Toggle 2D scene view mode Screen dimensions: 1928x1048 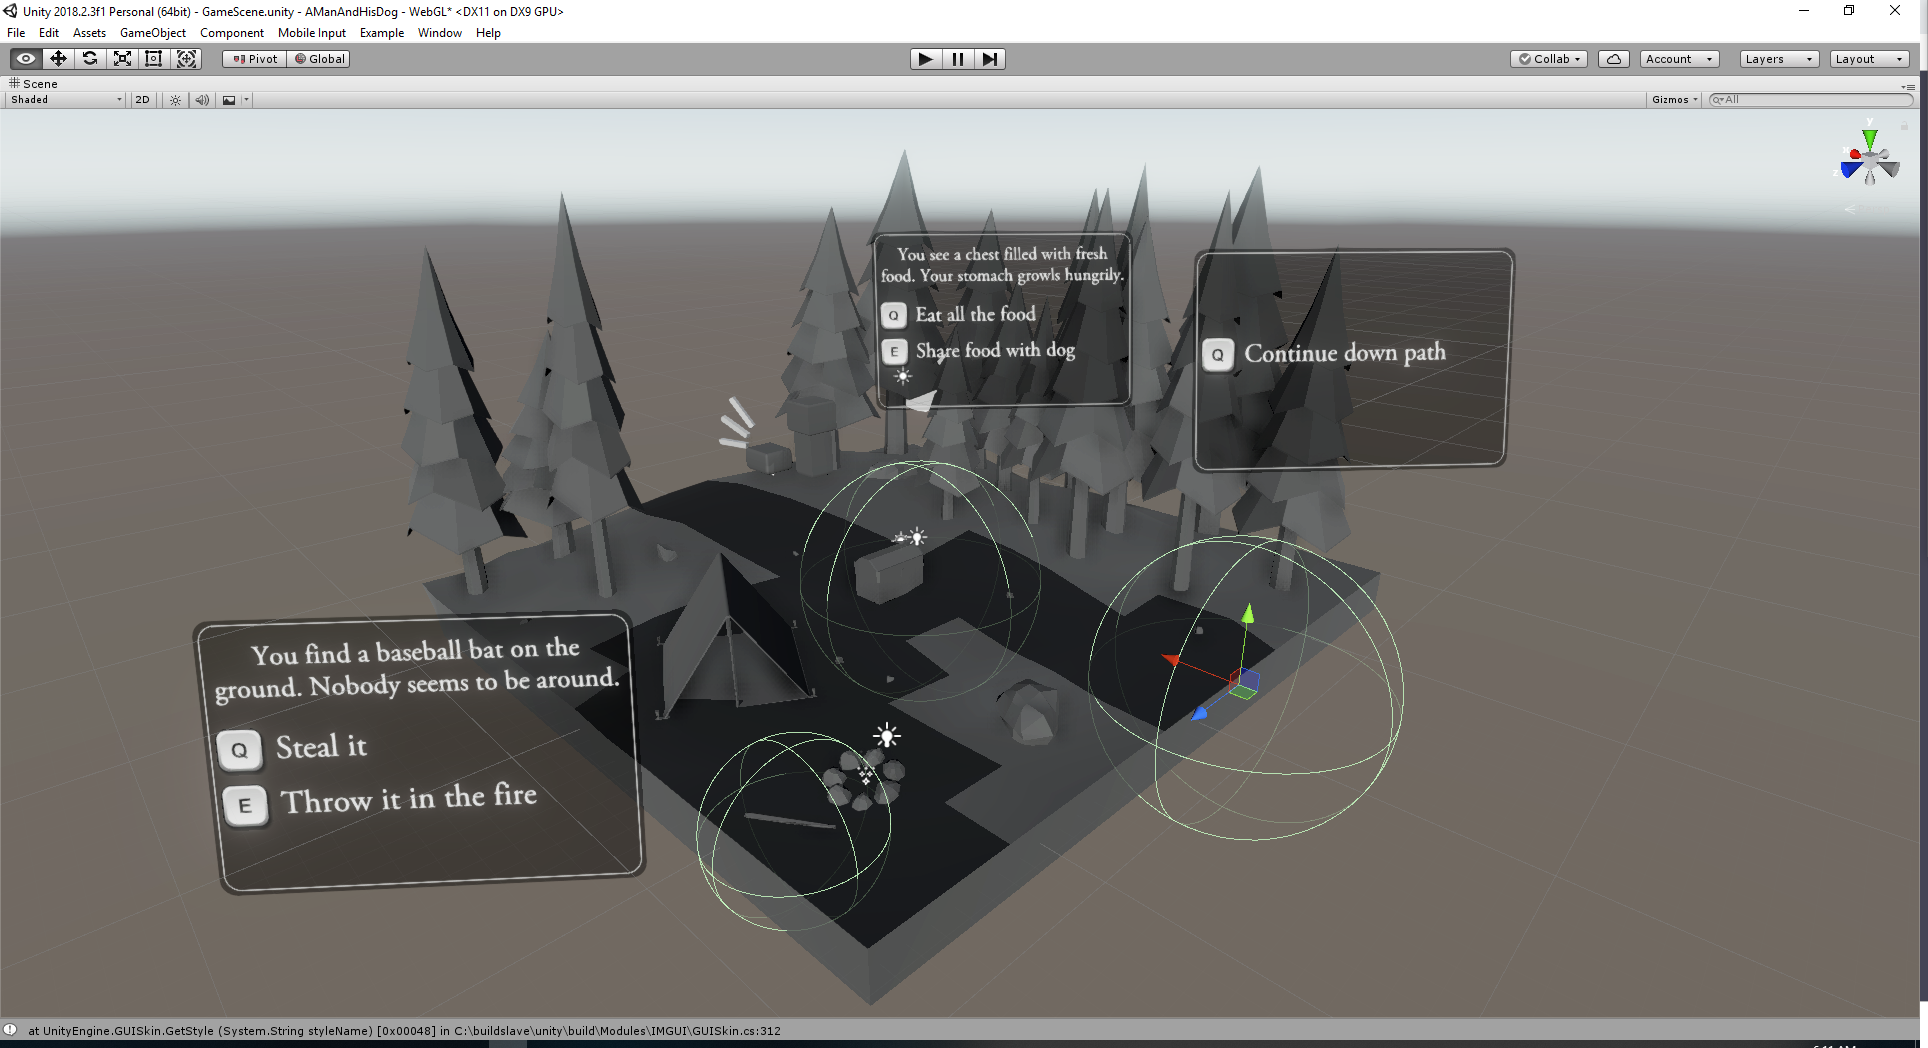pos(142,100)
